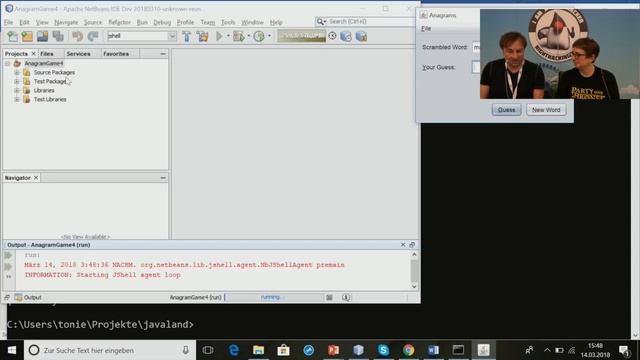
Task: Open the Debug menu
Action: [162, 22]
